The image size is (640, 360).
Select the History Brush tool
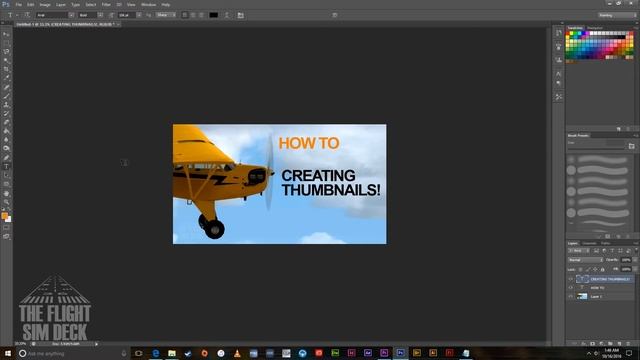6,113
